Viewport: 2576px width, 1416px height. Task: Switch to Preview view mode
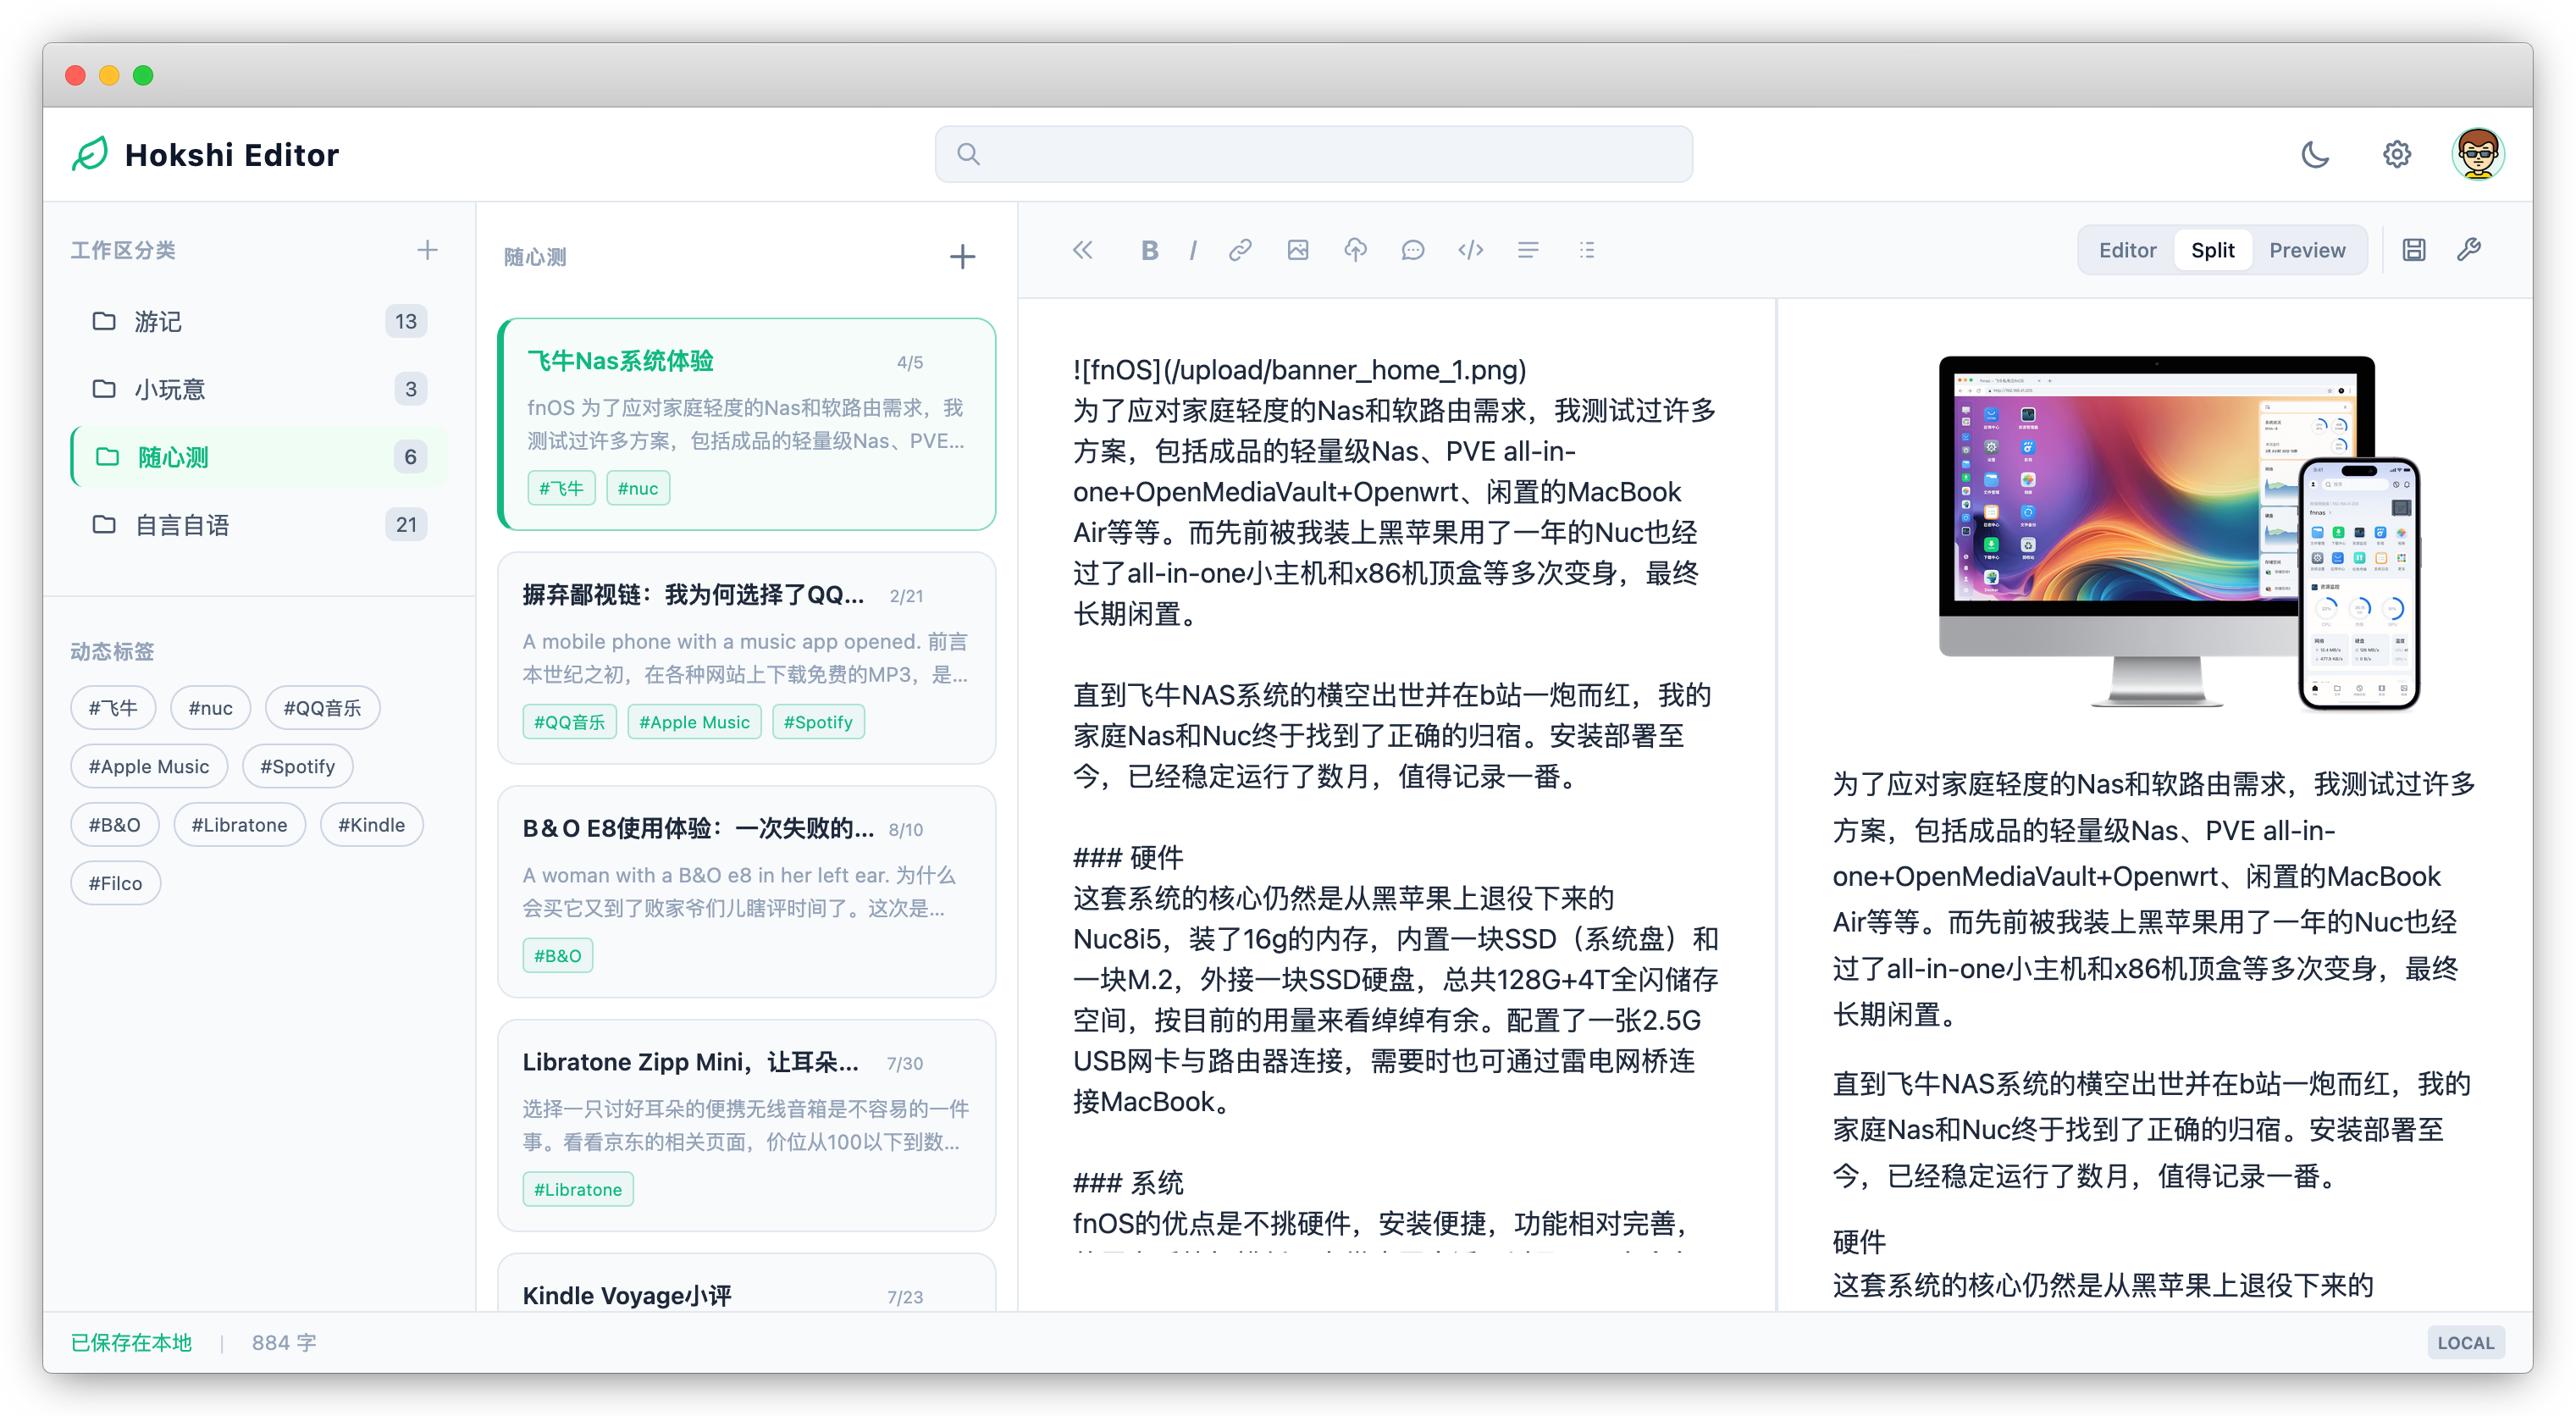coord(2306,250)
